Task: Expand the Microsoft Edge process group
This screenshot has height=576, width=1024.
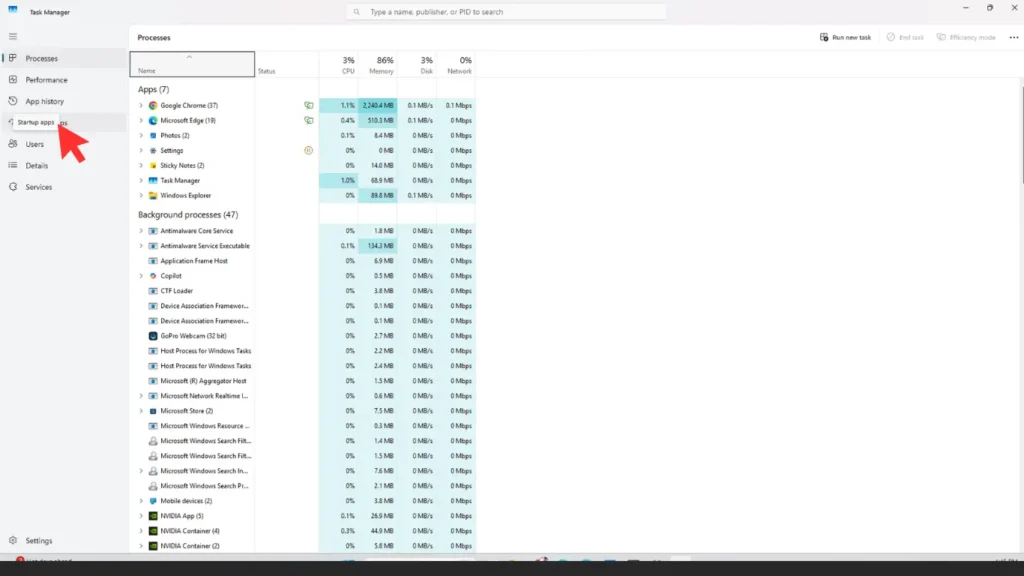Action: (x=139, y=120)
